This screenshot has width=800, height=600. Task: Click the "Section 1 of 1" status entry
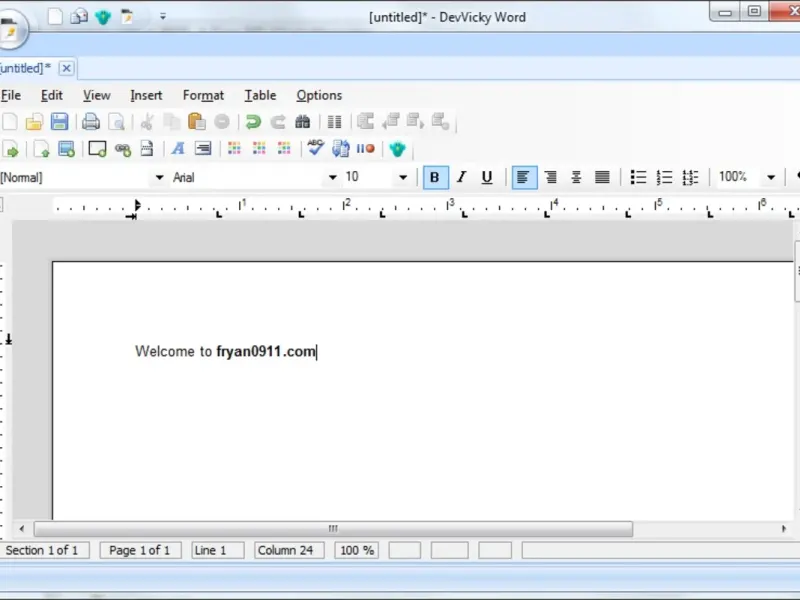pyautogui.click(x=45, y=551)
